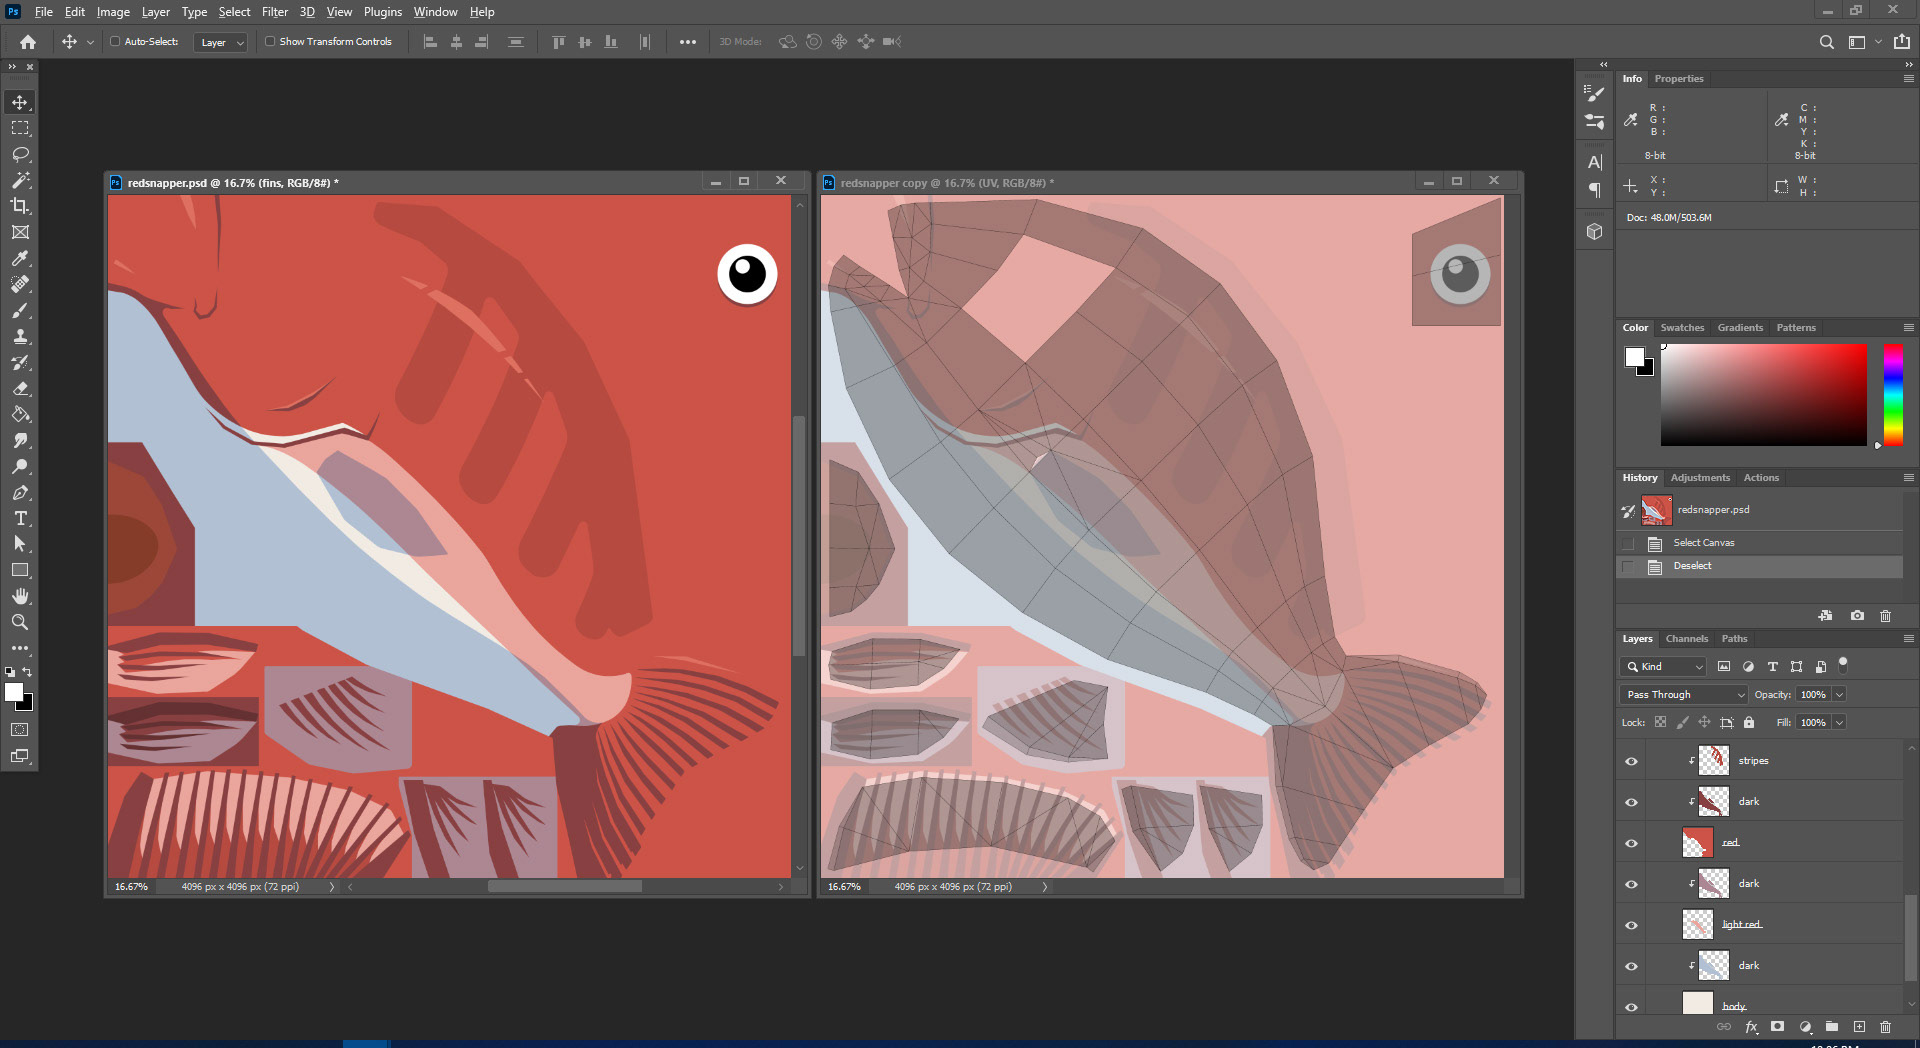Open the History panel flyout menu
Image resolution: width=1920 pixels, height=1048 pixels.
pyautogui.click(x=1908, y=477)
